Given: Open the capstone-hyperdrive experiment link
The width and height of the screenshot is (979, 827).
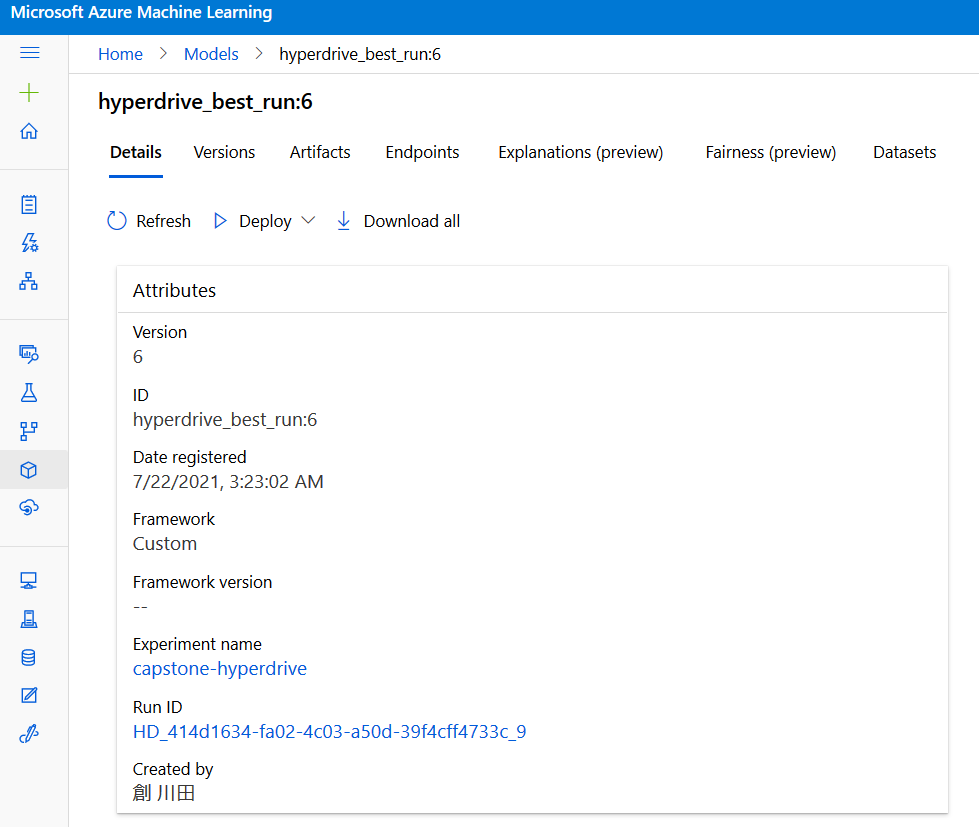Looking at the screenshot, I should tap(220, 668).
